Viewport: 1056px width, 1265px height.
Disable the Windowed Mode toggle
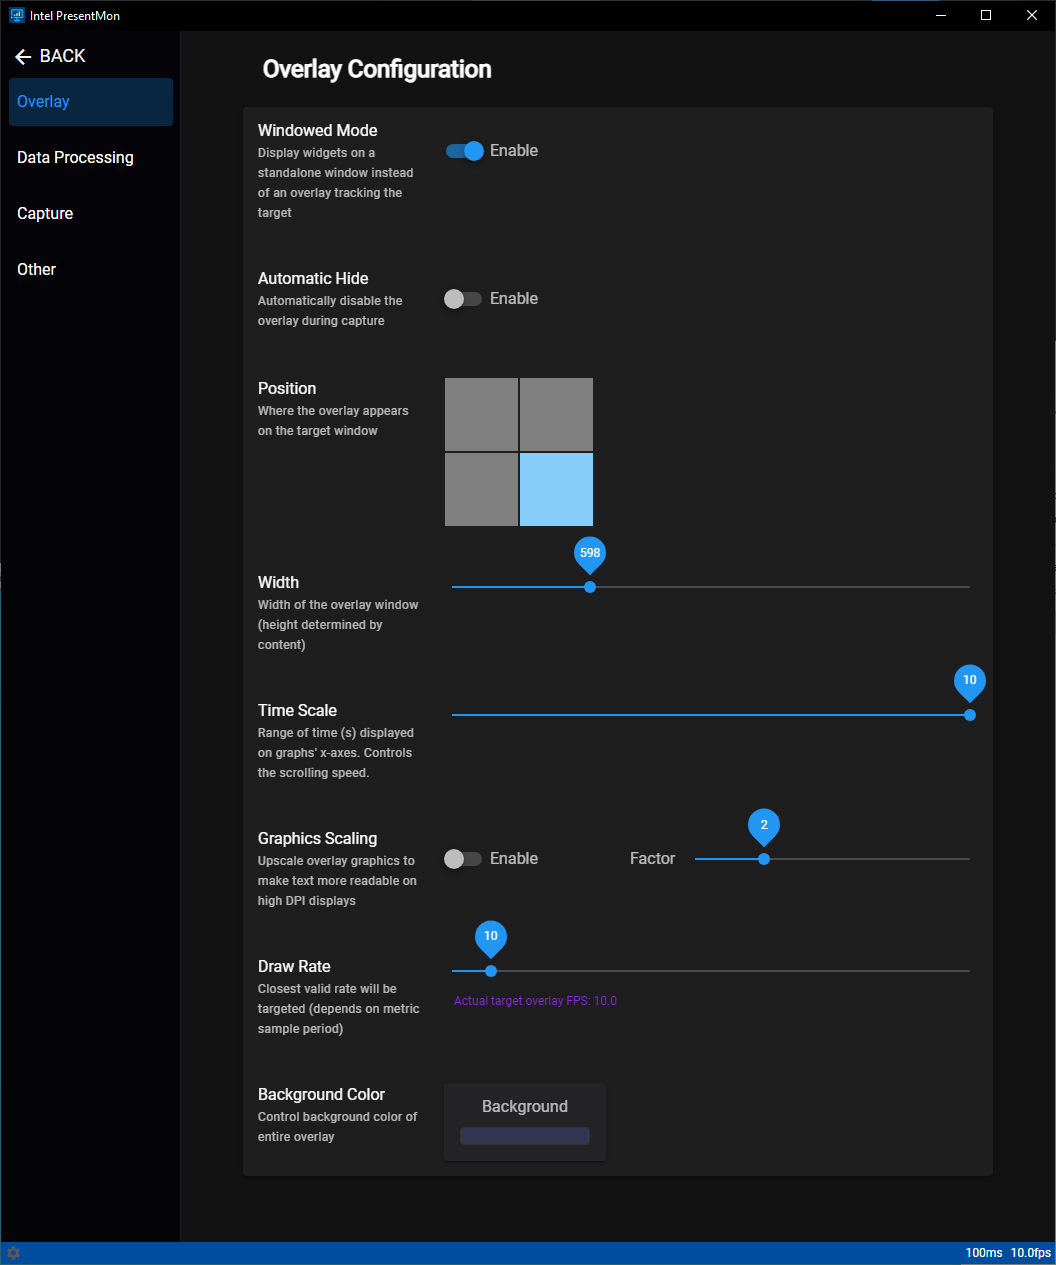(464, 151)
